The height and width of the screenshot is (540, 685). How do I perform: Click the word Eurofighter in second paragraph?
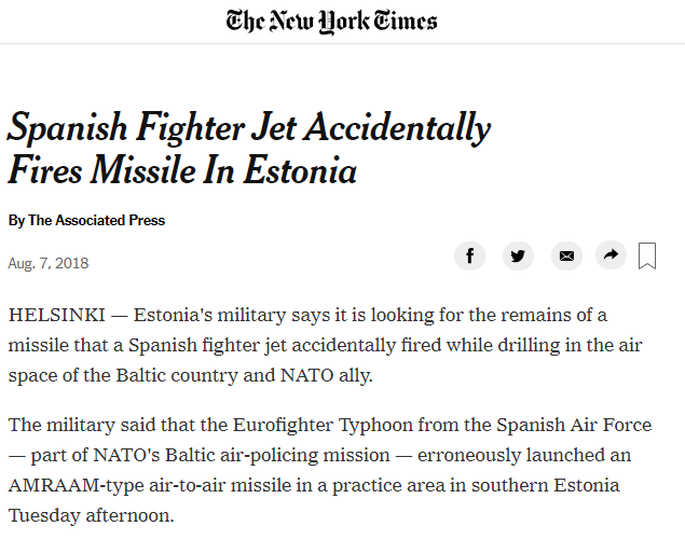[x=283, y=425]
